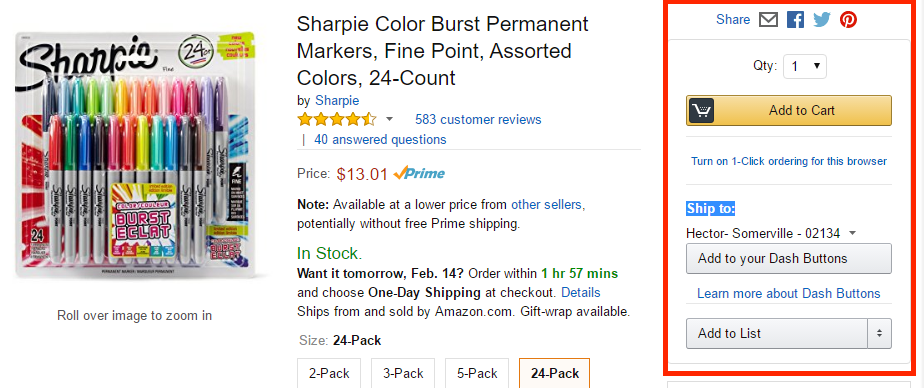Screen dimensions: 924x388
Task: Click the star rating icons
Action: pos(336,120)
